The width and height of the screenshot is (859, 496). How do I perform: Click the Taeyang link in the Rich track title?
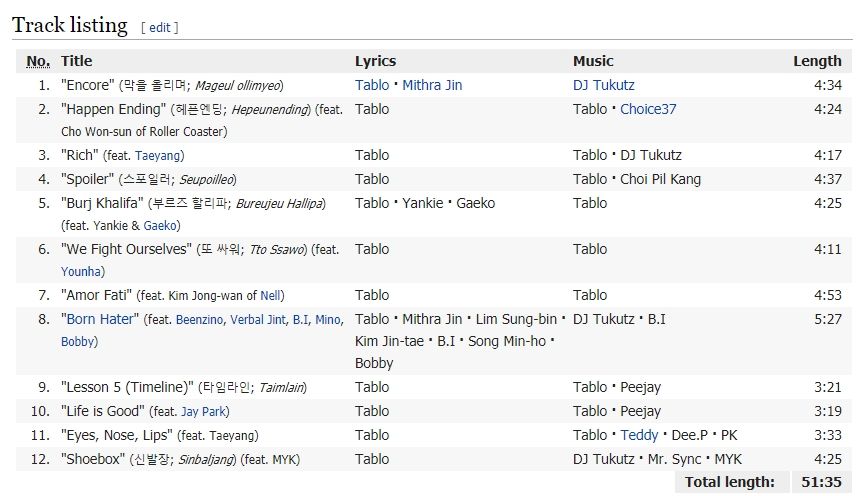[x=159, y=156]
